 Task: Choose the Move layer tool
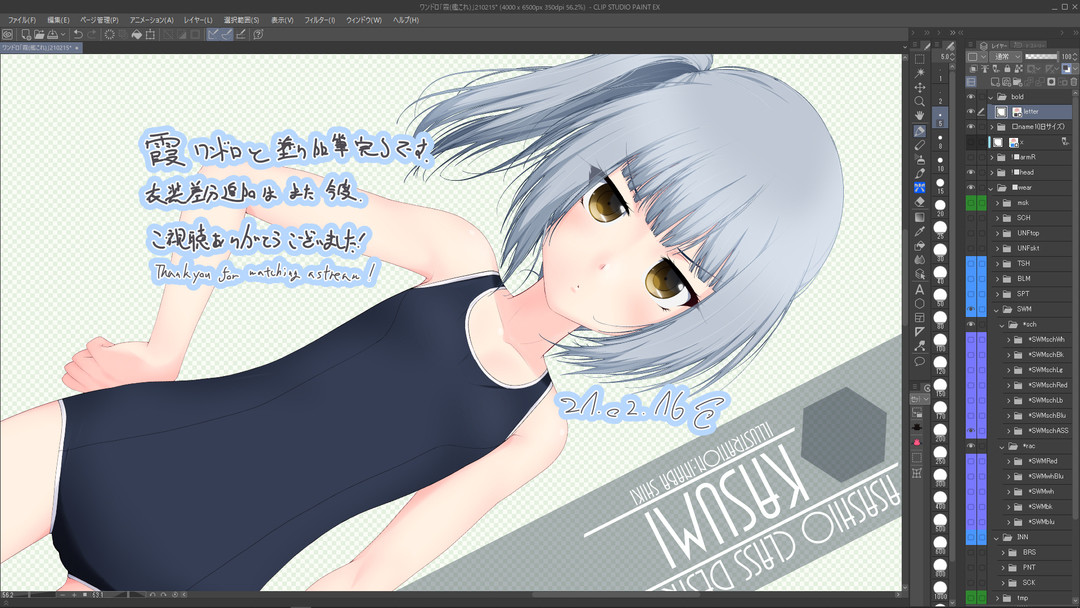[919, 87]
